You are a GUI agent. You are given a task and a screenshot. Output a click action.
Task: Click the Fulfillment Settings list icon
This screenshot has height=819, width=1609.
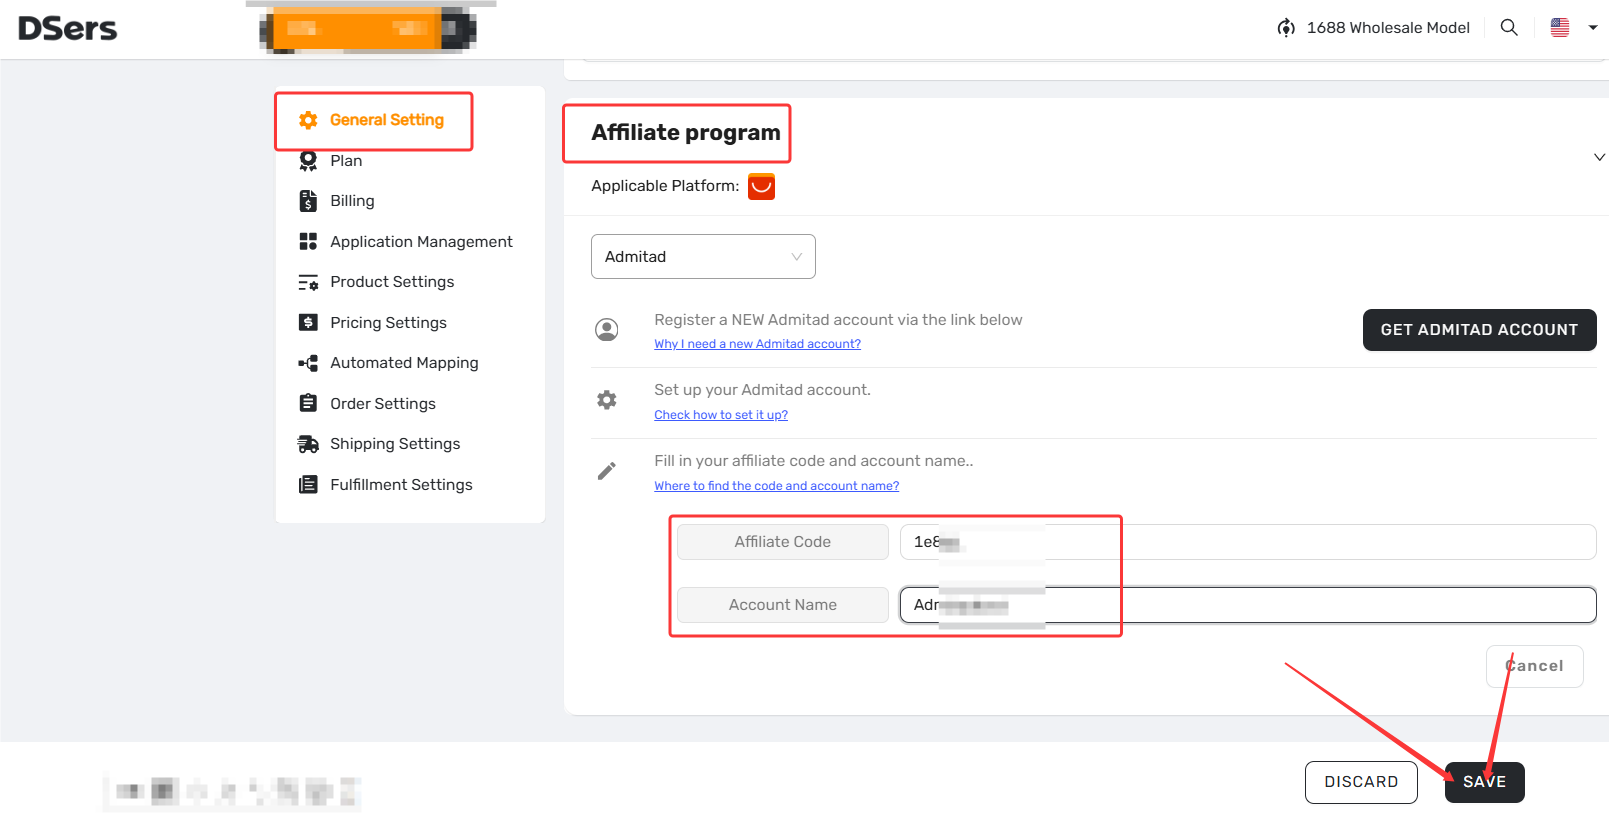(308, 485)
